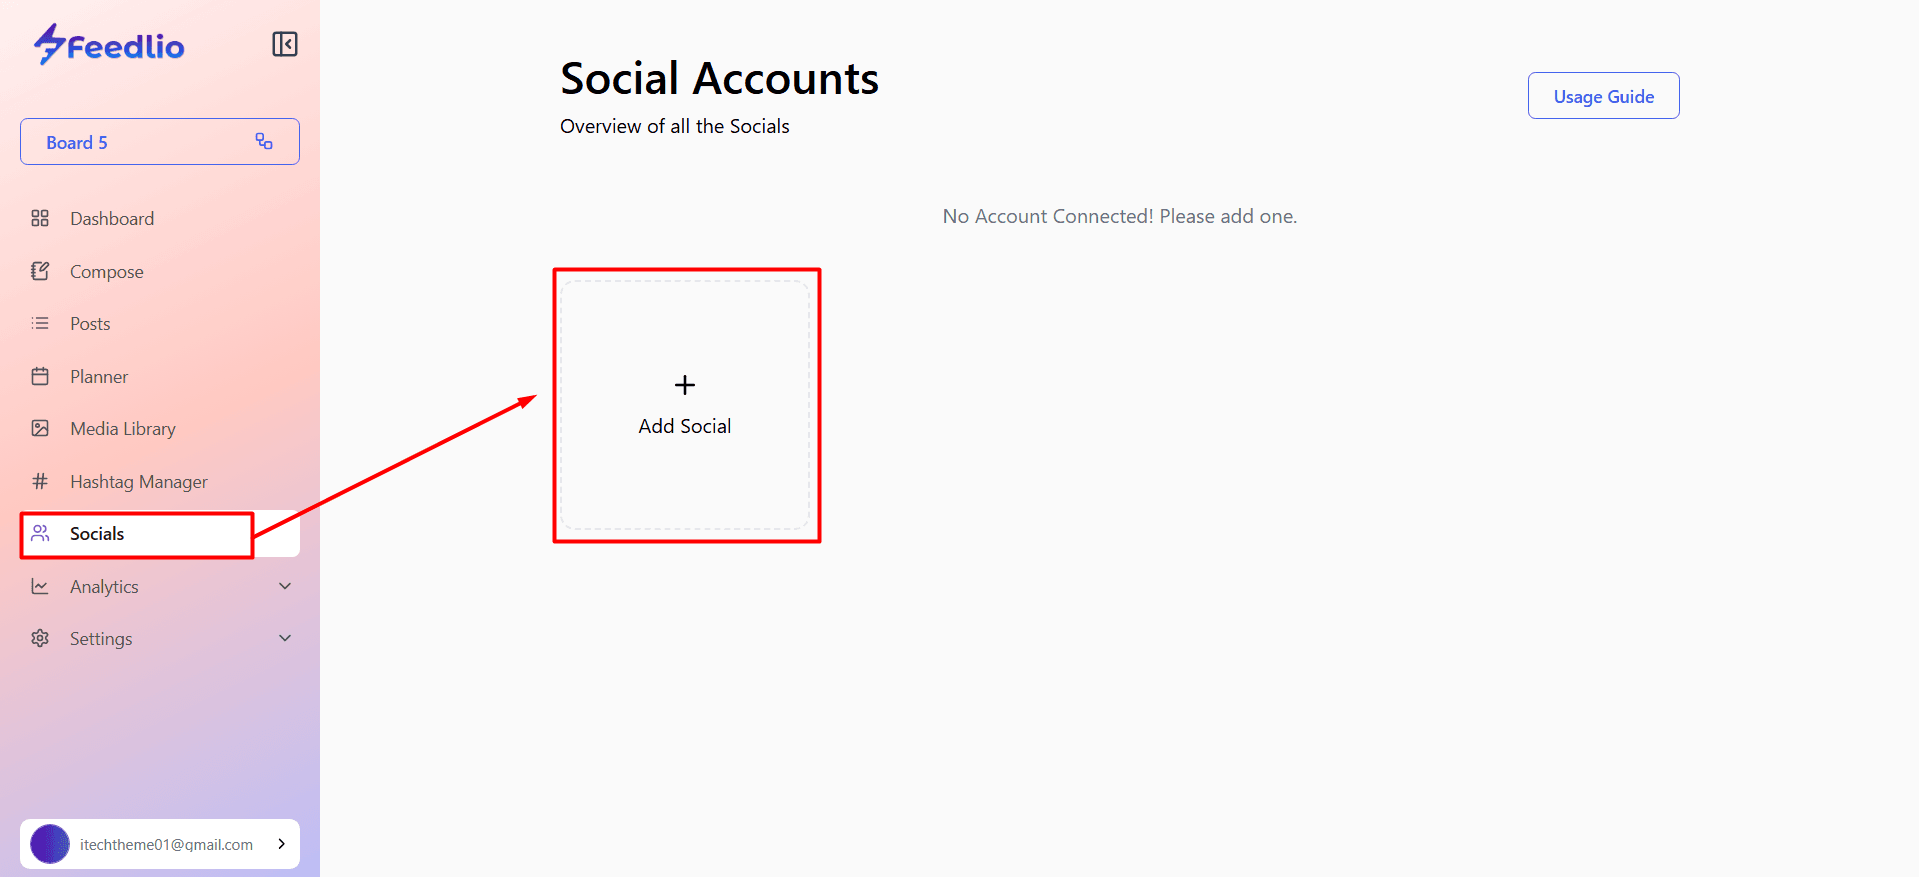Viewport: 1919px width, 877px height.
Task: Click the Media Library image icon
Action: (x=40, y=428)
